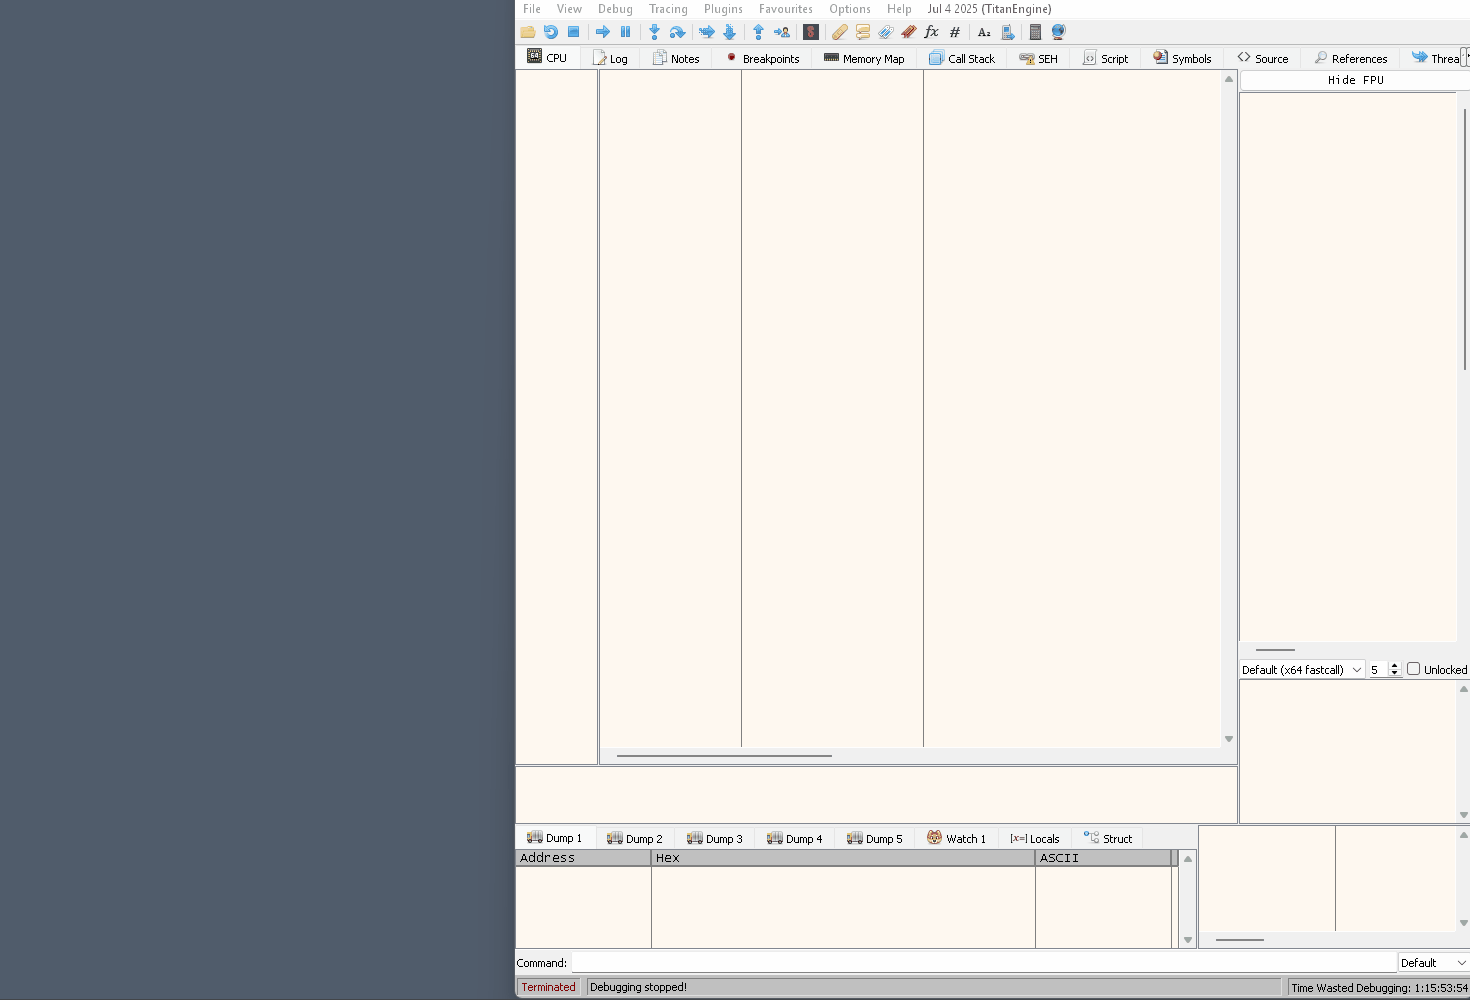Click the ASCII column header in dump
Viewport: 1470px width, 1000px height.
[x=1103, y=858]
